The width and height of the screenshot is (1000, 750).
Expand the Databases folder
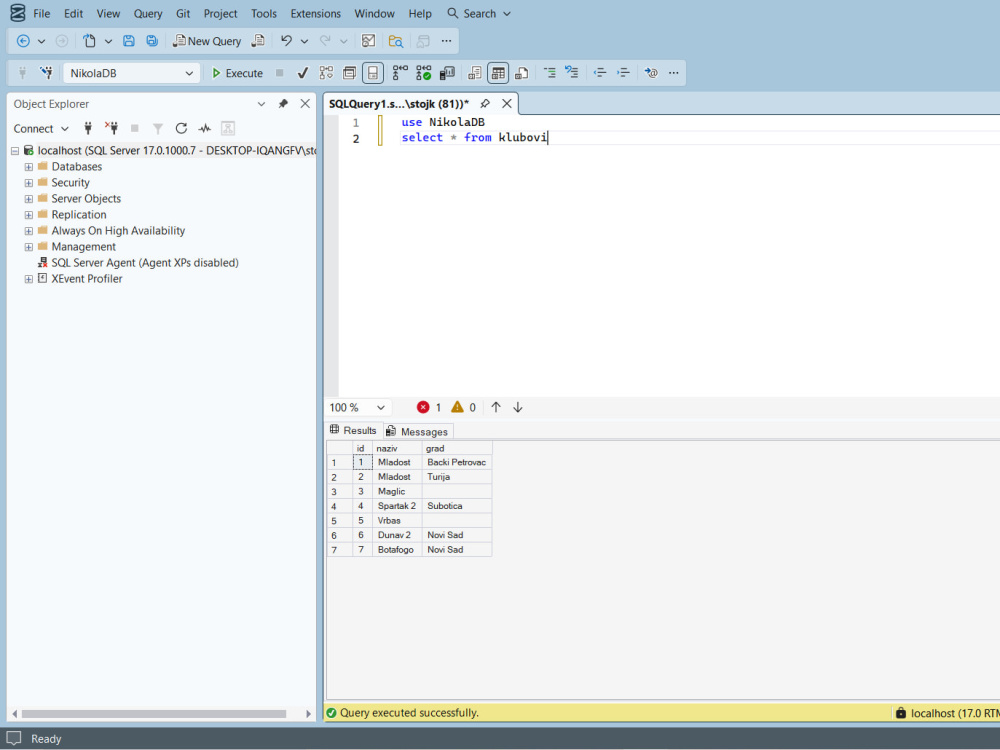tap(29, 167)
